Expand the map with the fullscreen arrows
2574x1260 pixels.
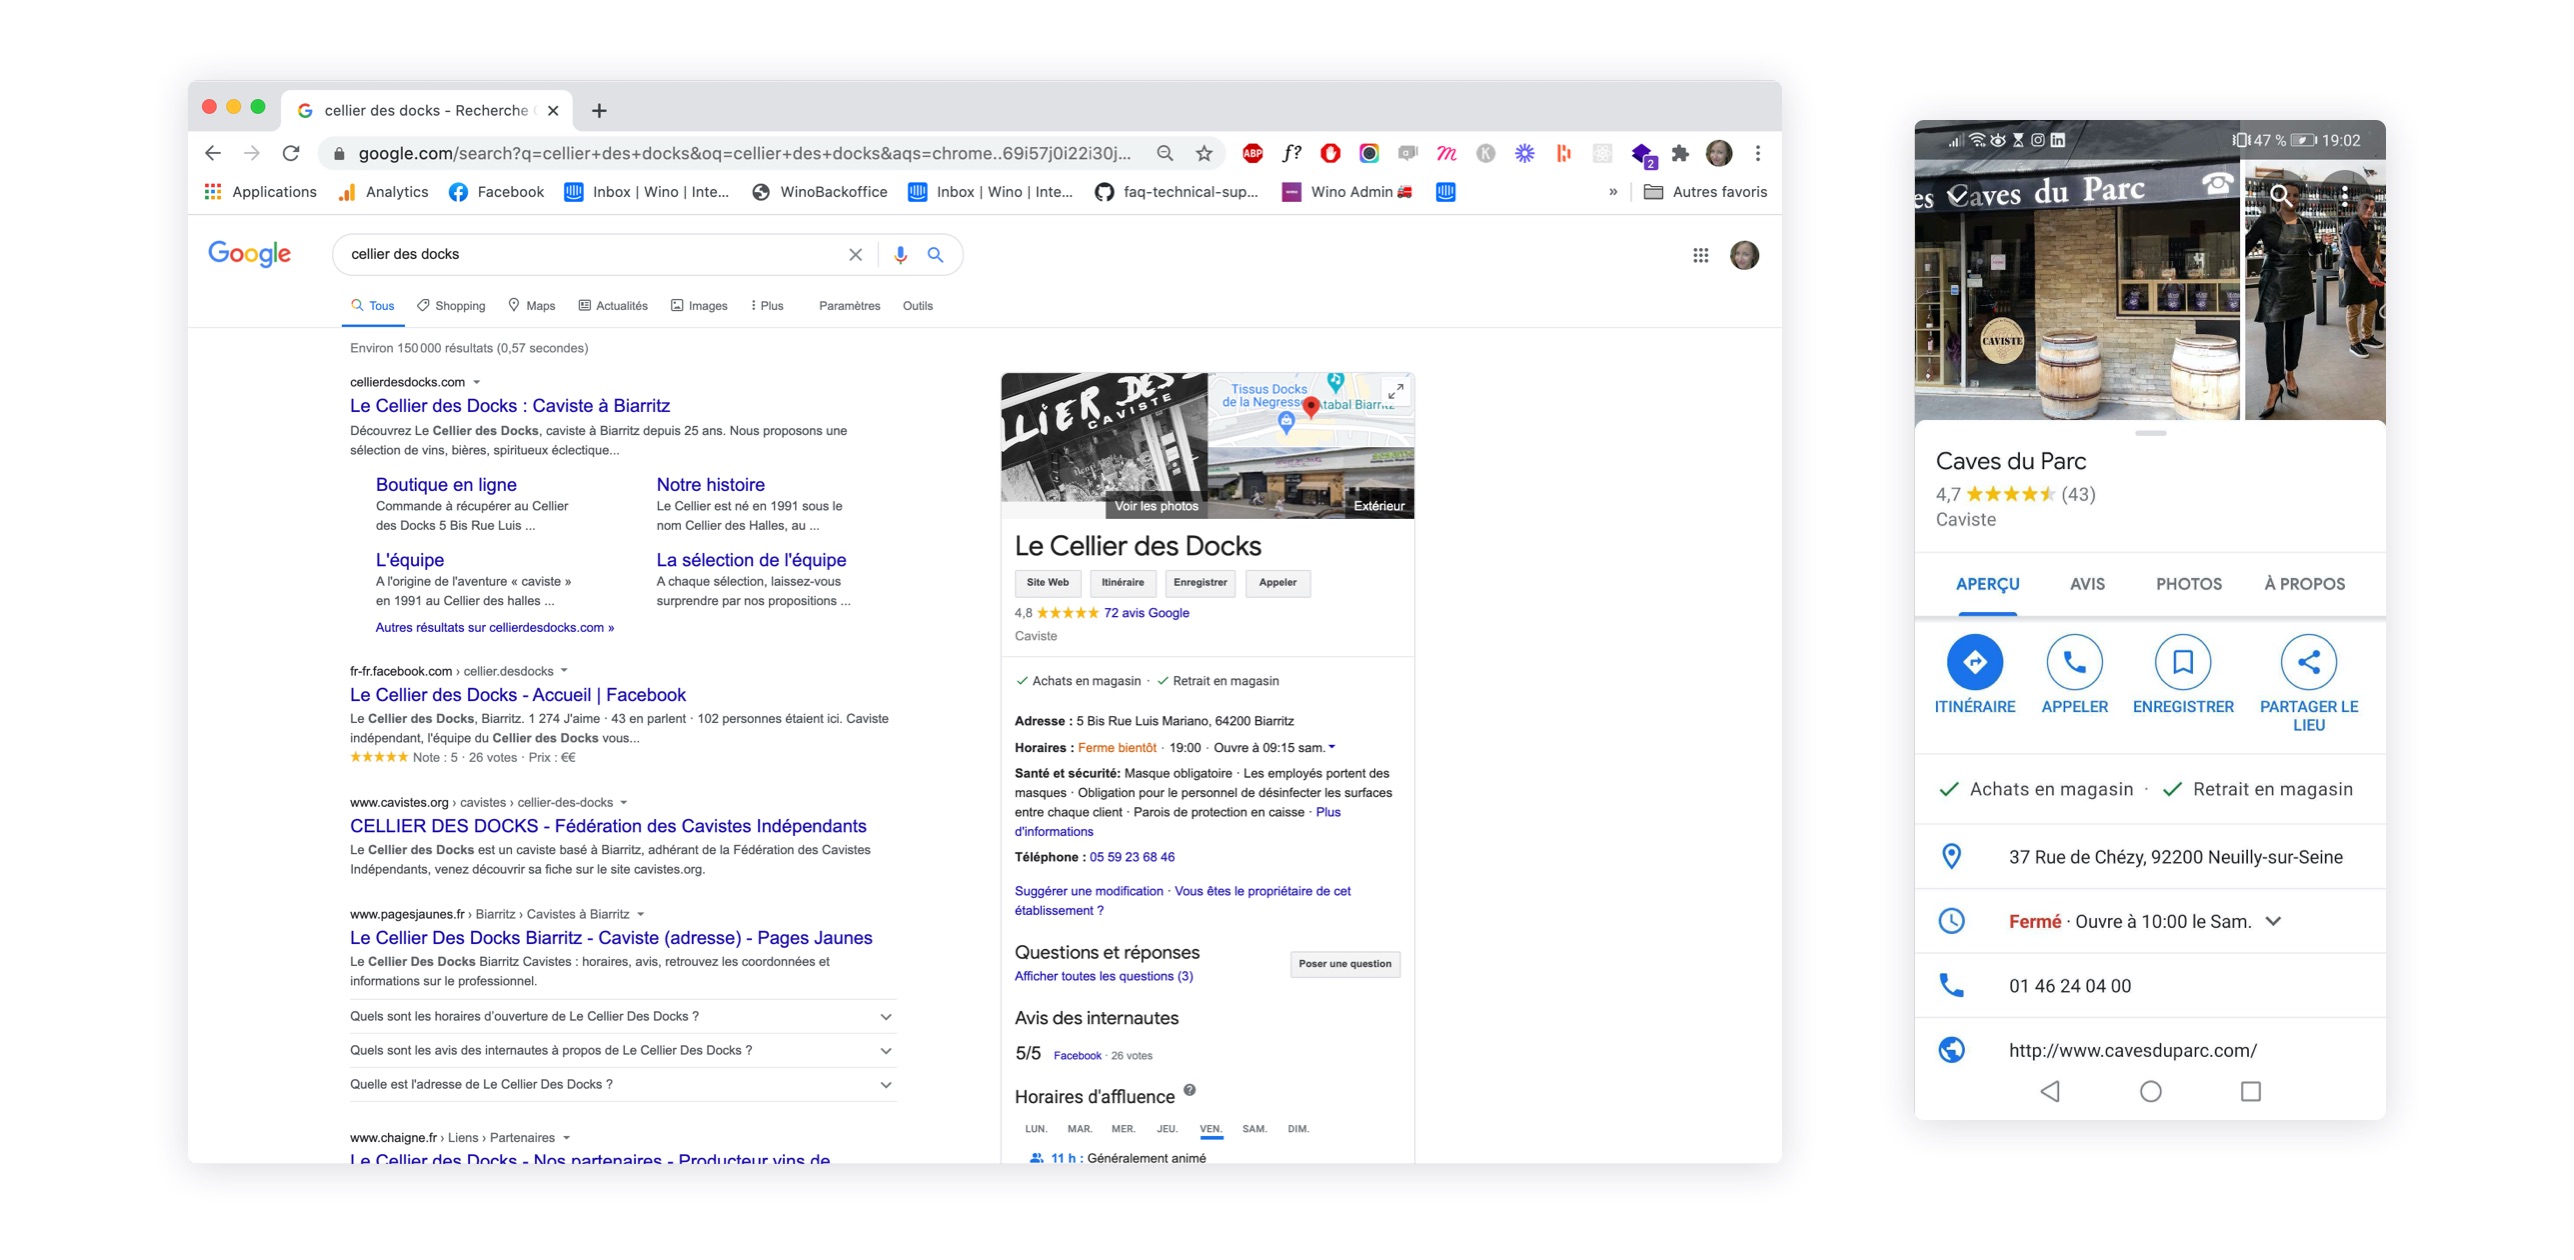1396,391
